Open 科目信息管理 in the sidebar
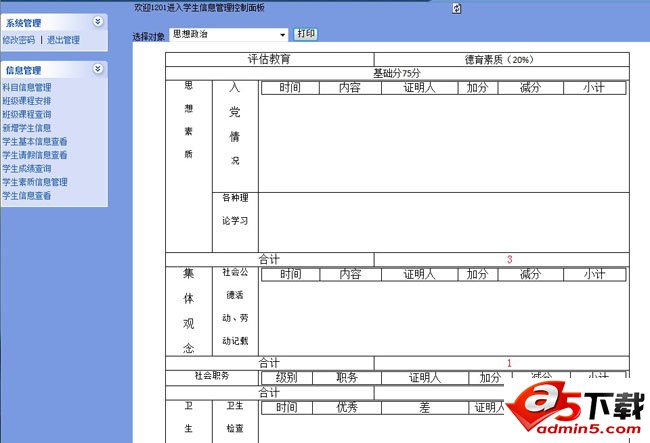Screen dimensions: 650x443 click(x=27, y=87)
